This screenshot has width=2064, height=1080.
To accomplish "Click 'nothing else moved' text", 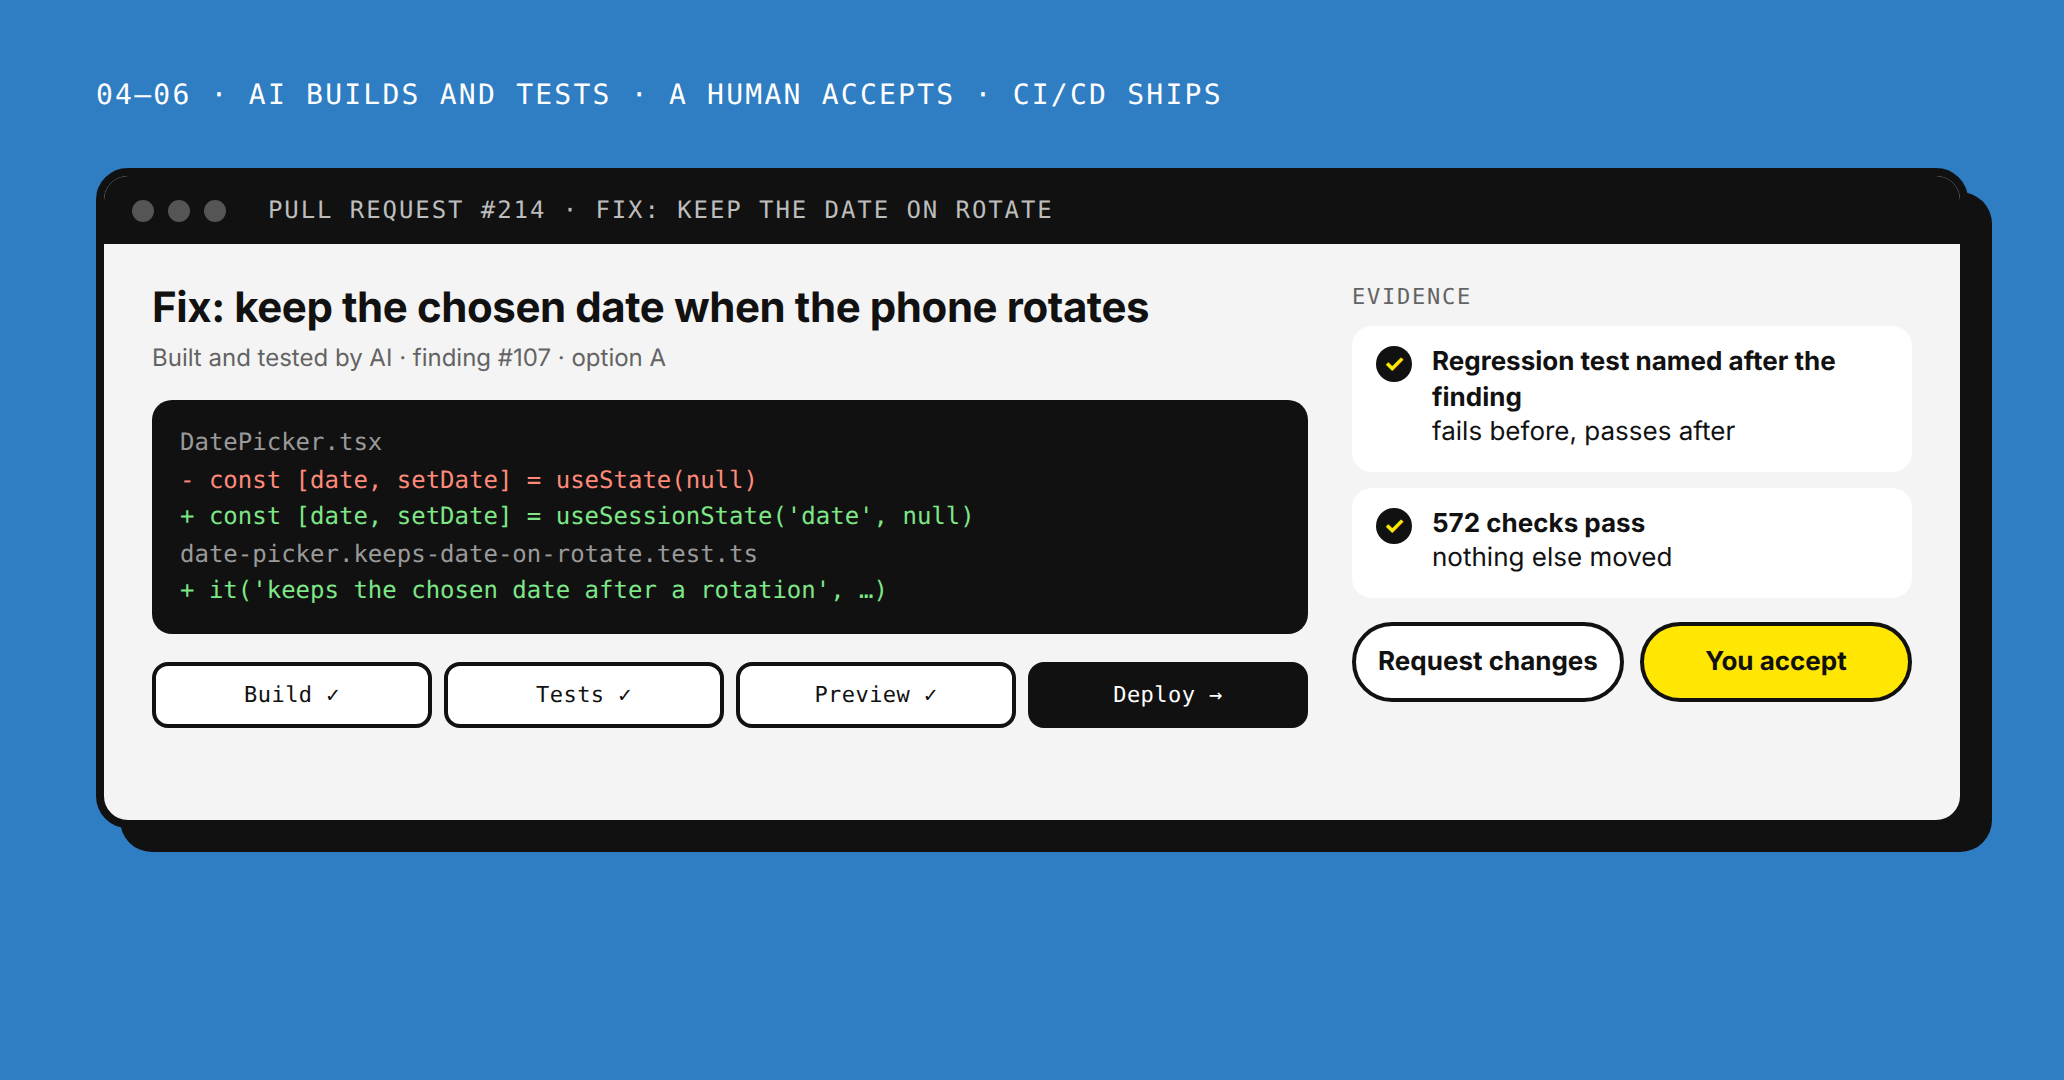I will click(x=1552, y=557).
